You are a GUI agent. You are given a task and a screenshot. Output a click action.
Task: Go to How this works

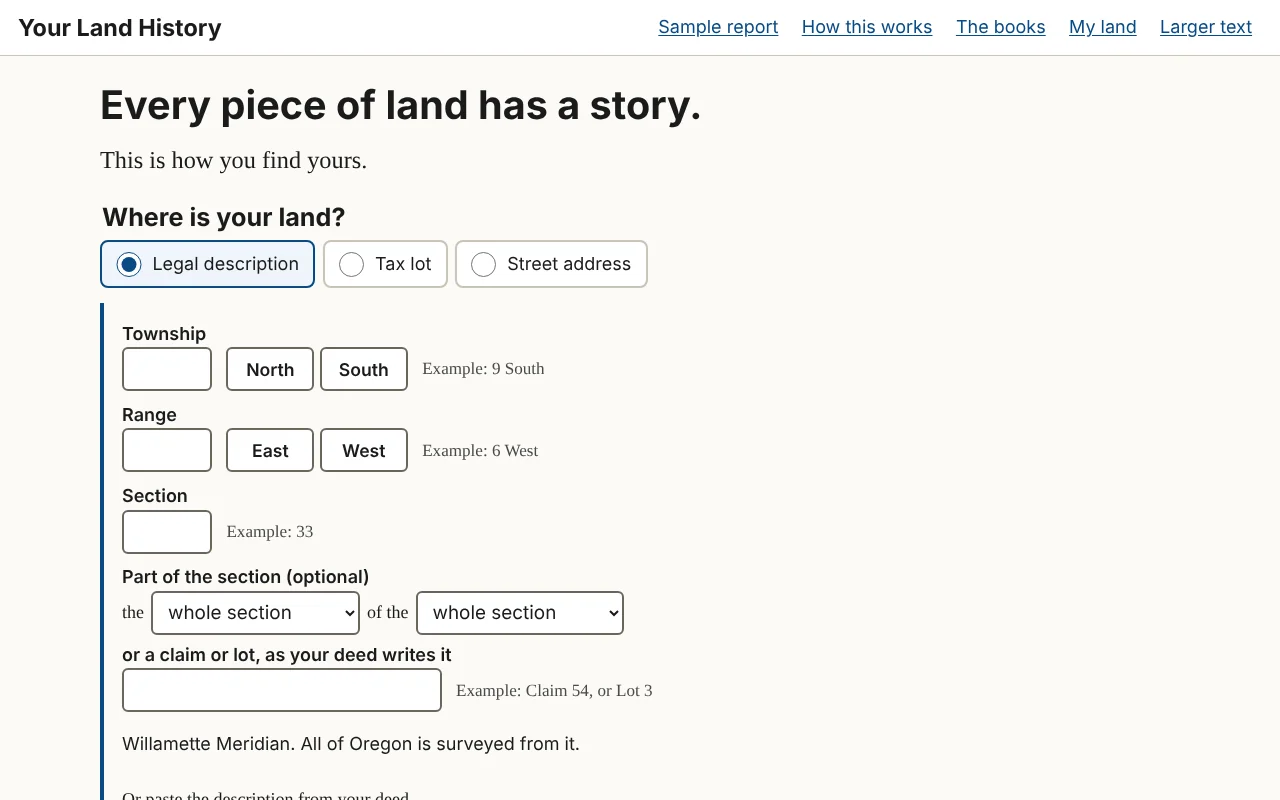point(867,27)
